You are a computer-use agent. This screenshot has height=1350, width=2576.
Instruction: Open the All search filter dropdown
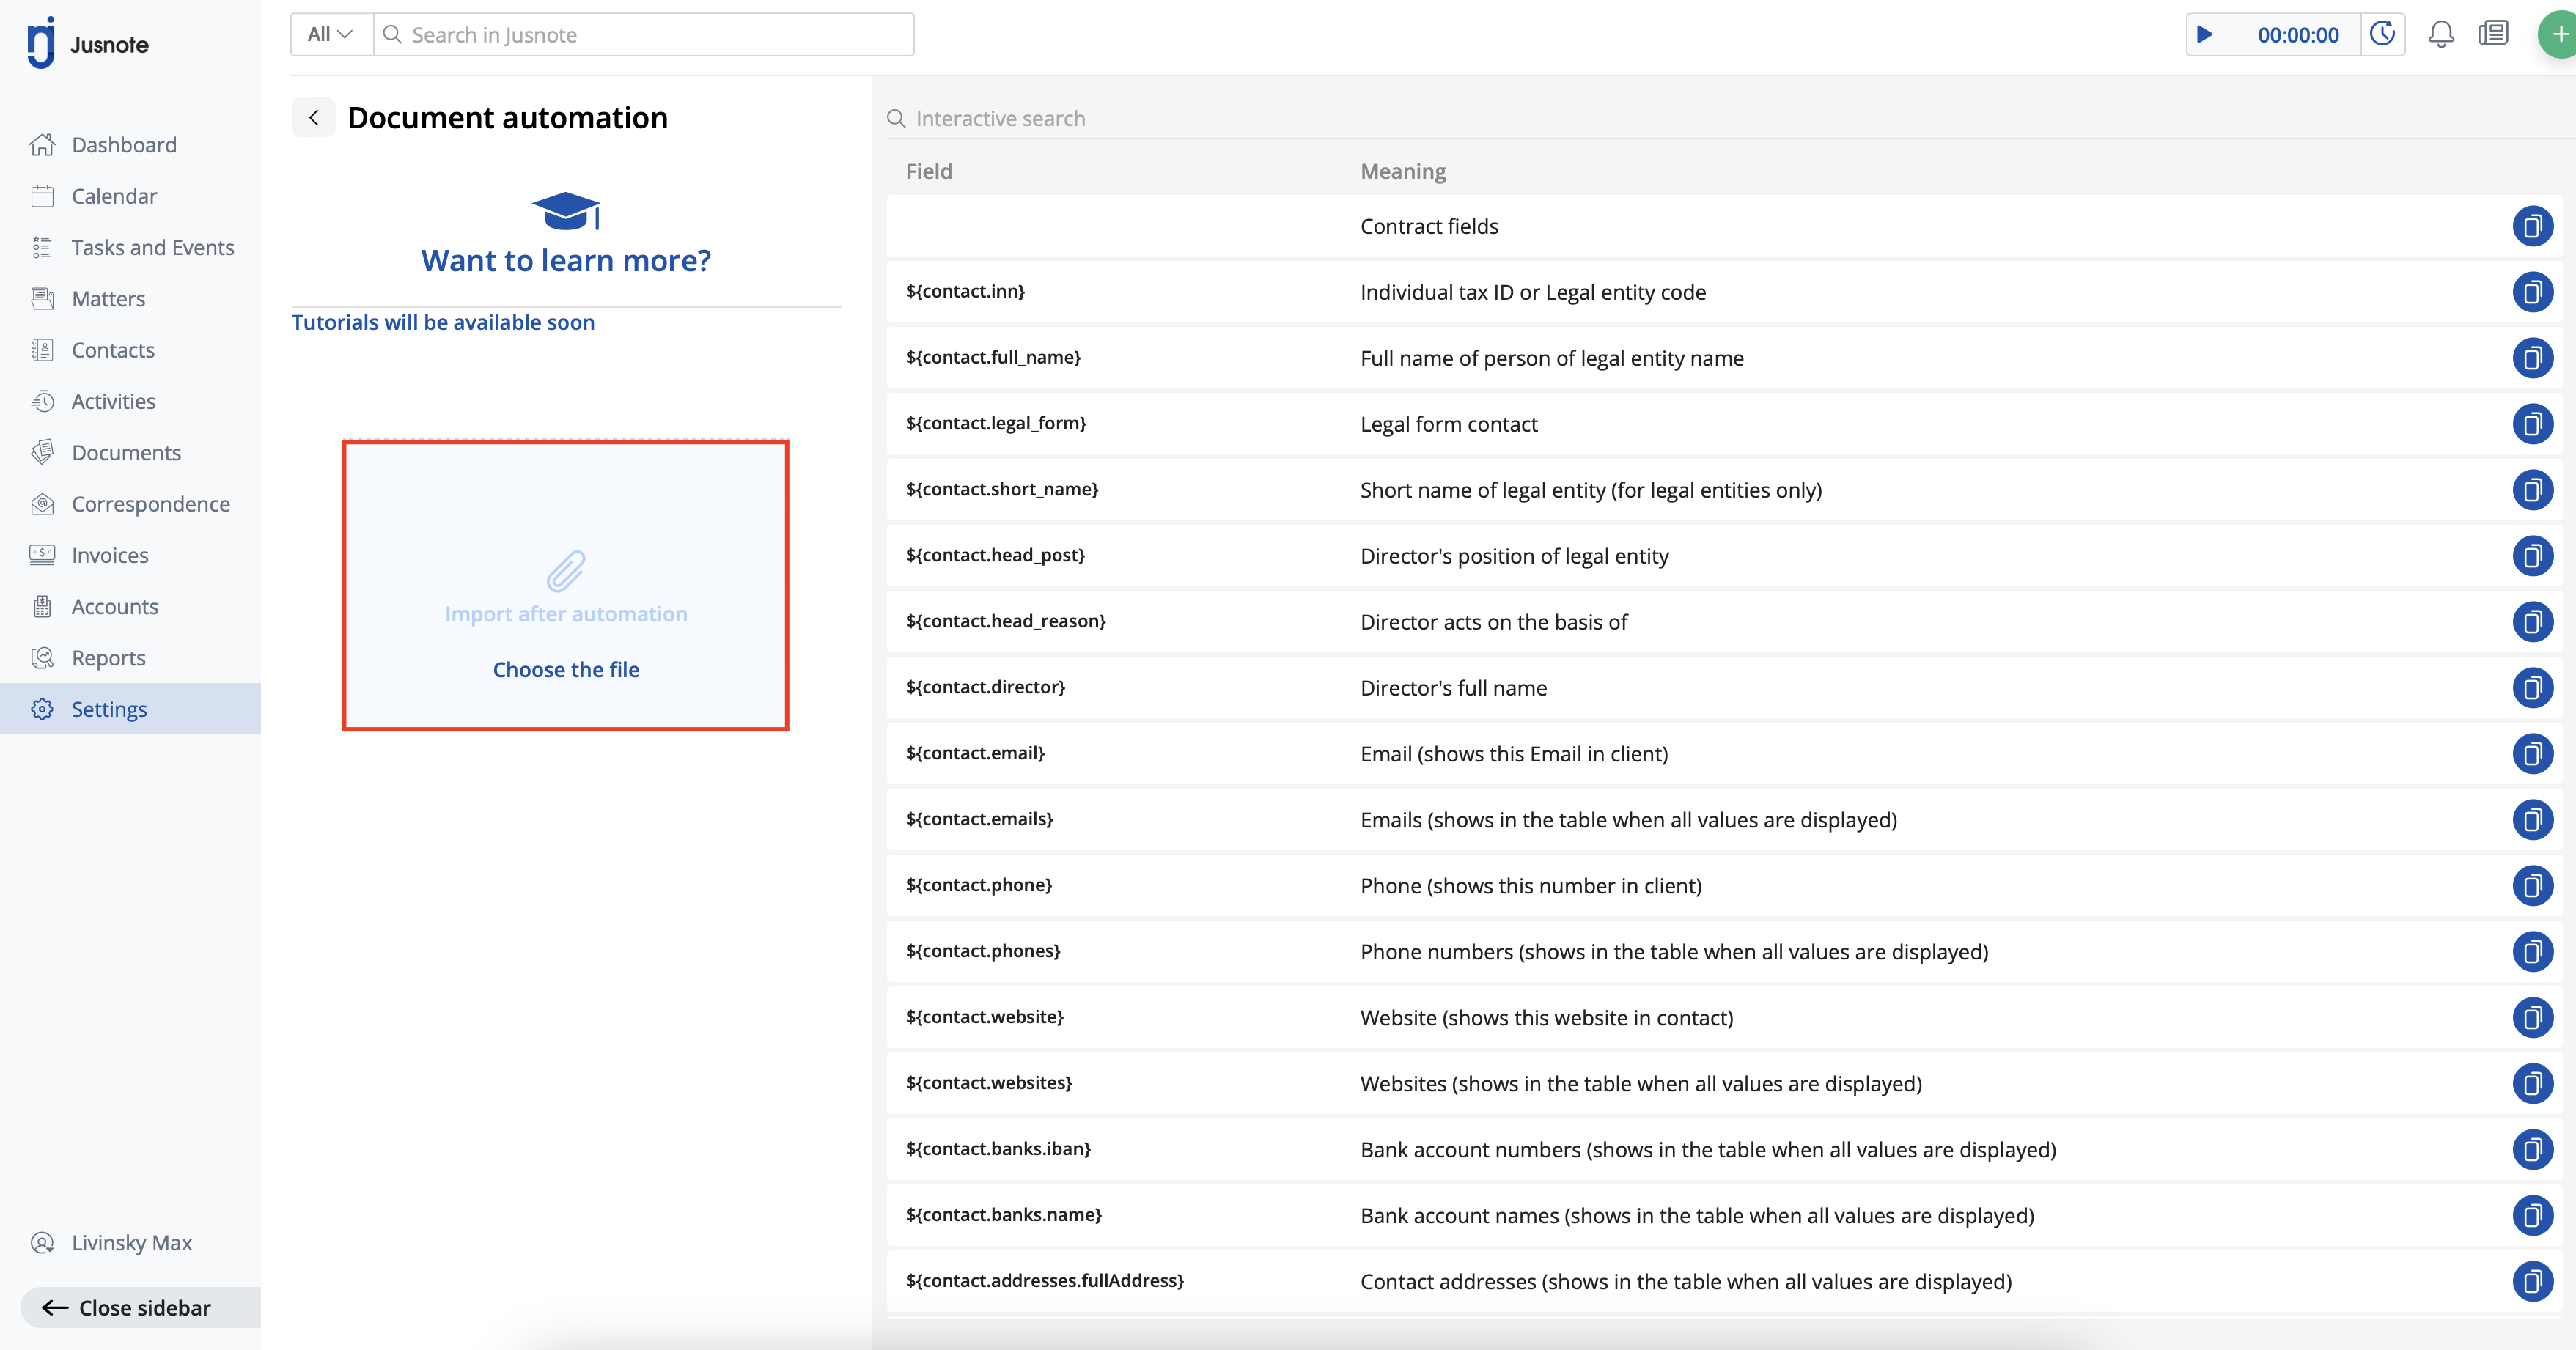[331, 34]
